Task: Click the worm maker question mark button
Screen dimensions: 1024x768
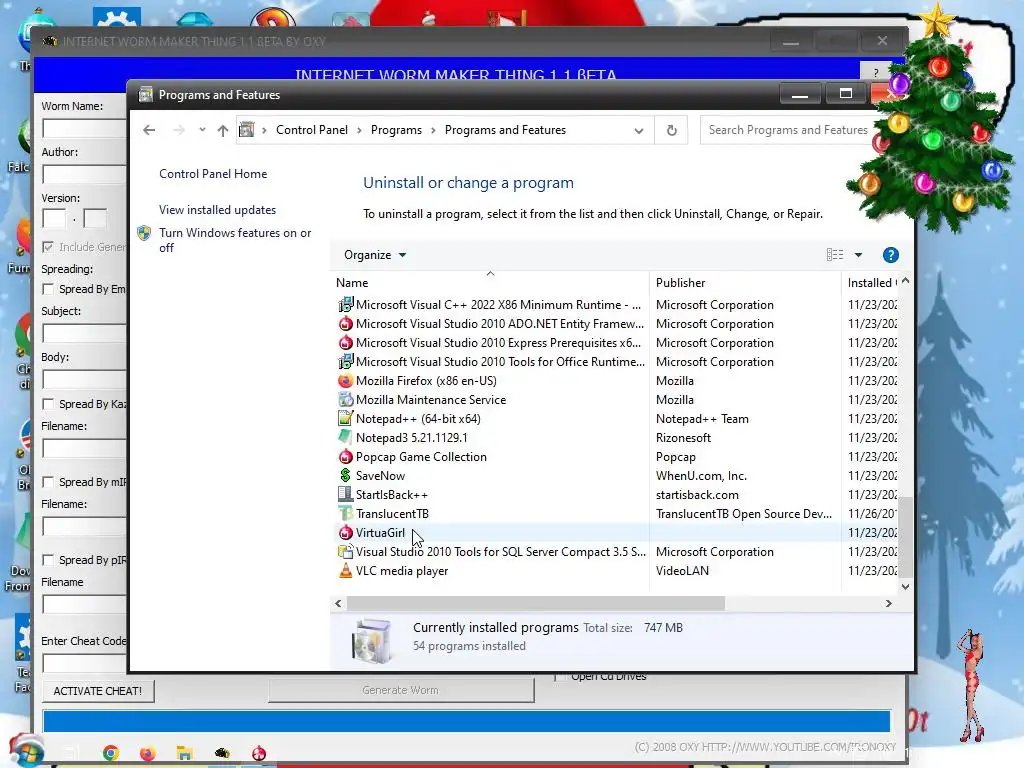Action: tap(876, 72)
